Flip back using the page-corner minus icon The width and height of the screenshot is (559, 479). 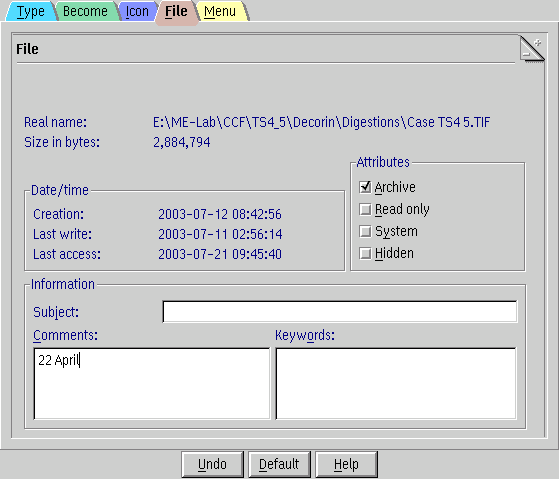526,55
